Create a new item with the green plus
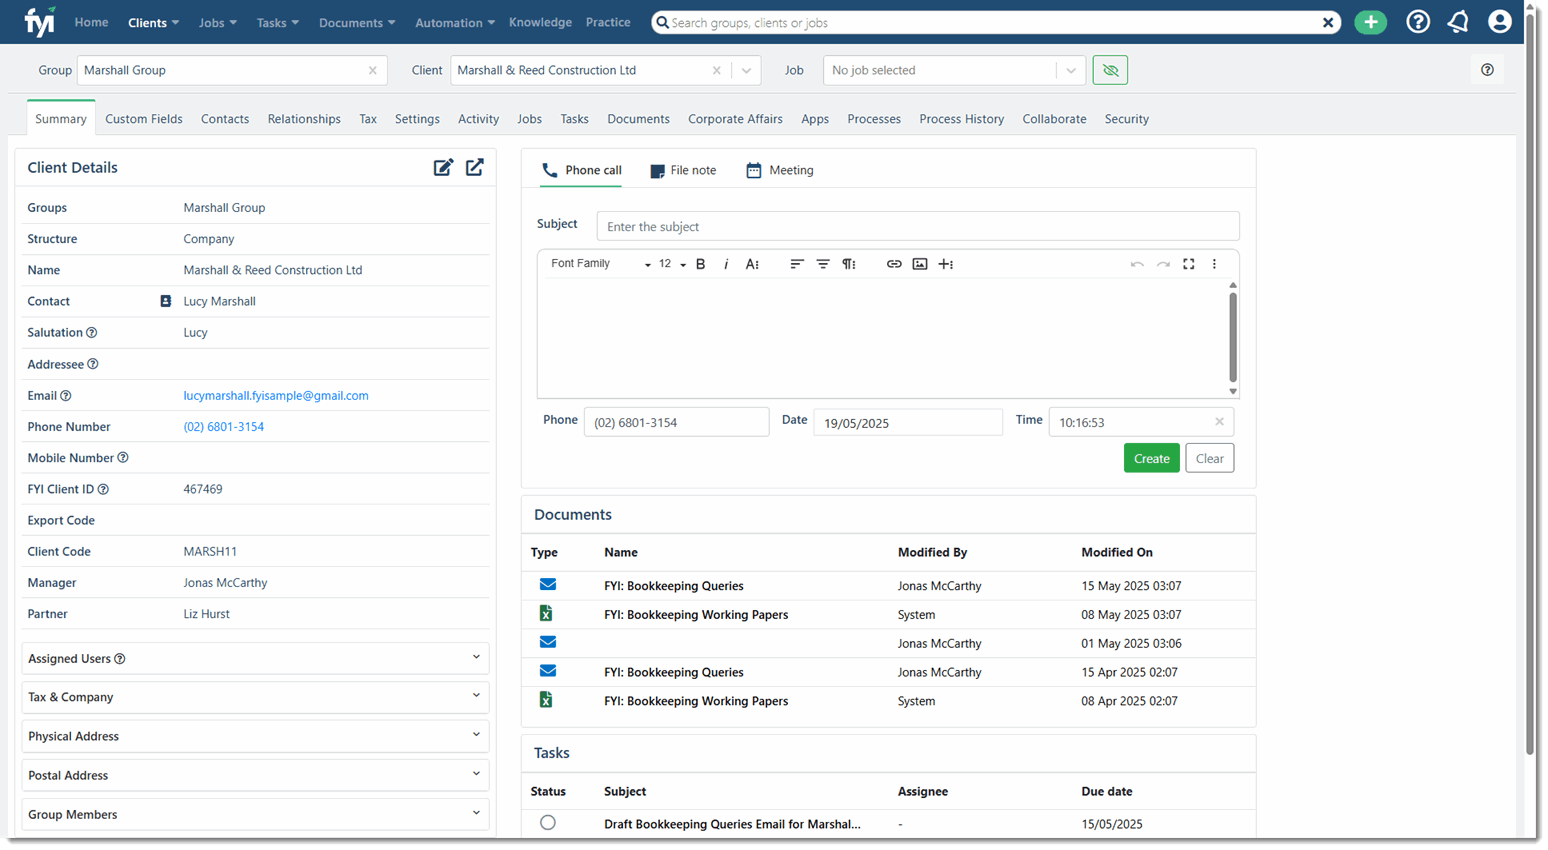Screen dimensions: 1548x850 (x=1370, y=21)
